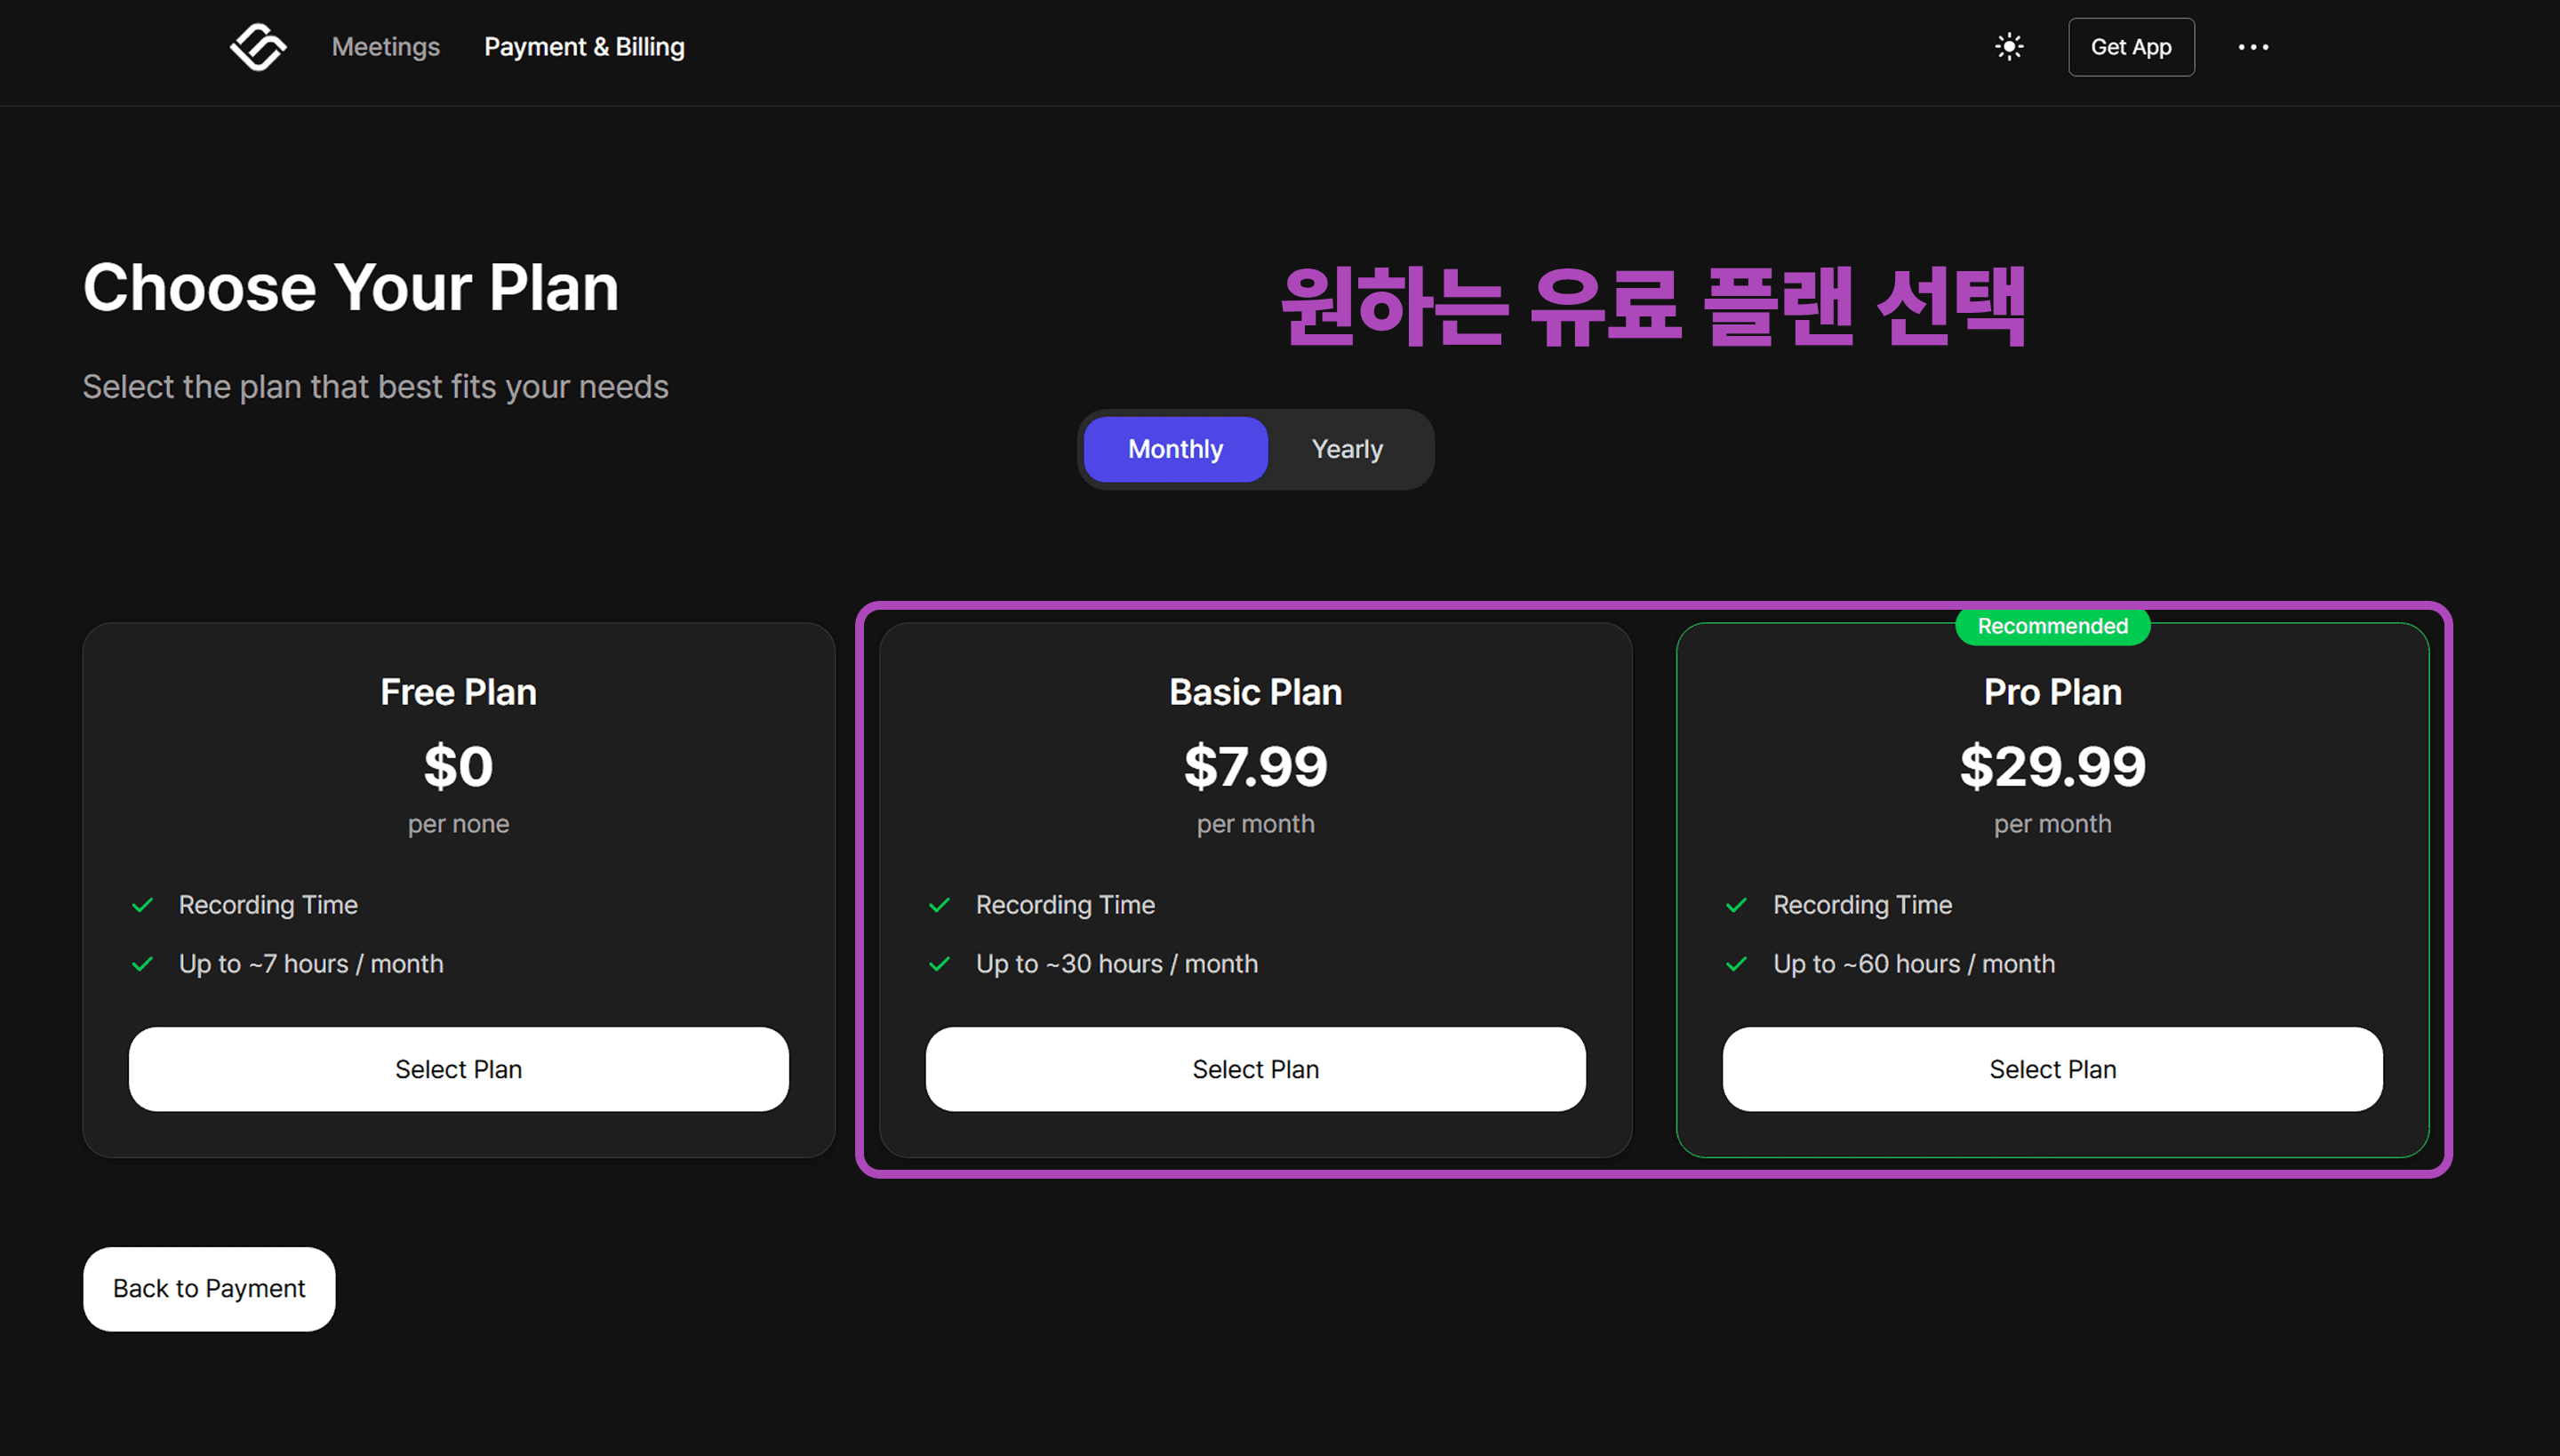
Task: Click Back to Payment button
Action: 209,1289
